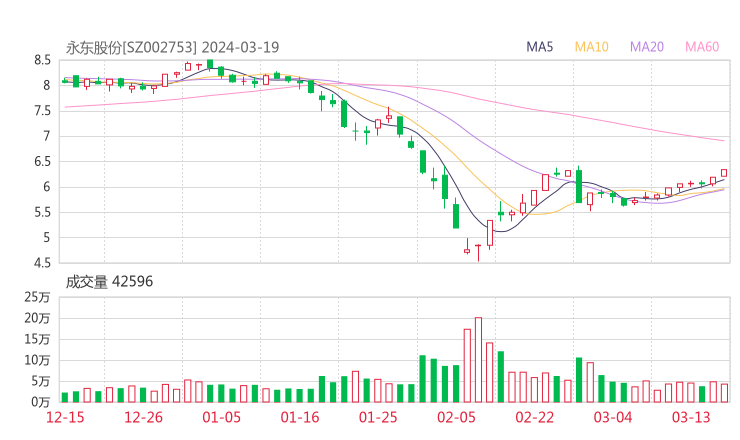
Task: Click the MA10 legend label
Action: click(591, 47)
